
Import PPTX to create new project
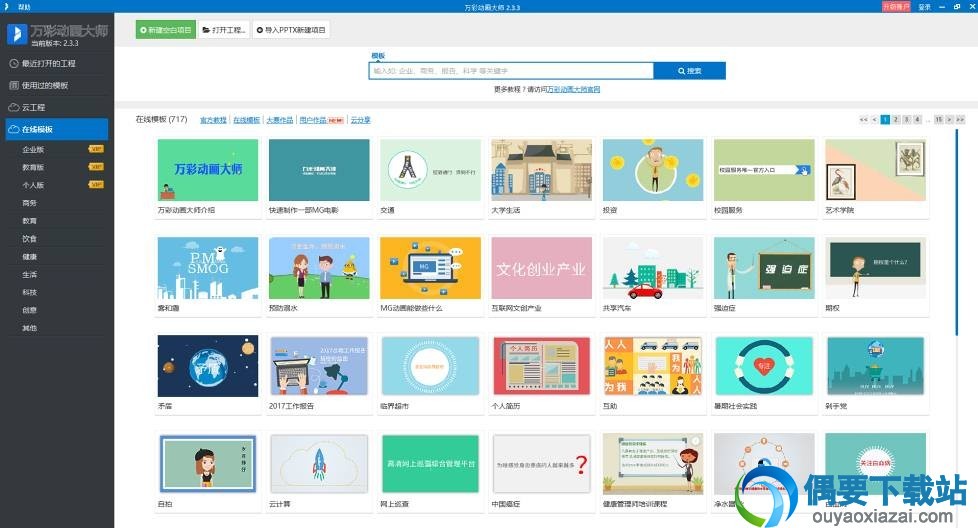(291, 29)
